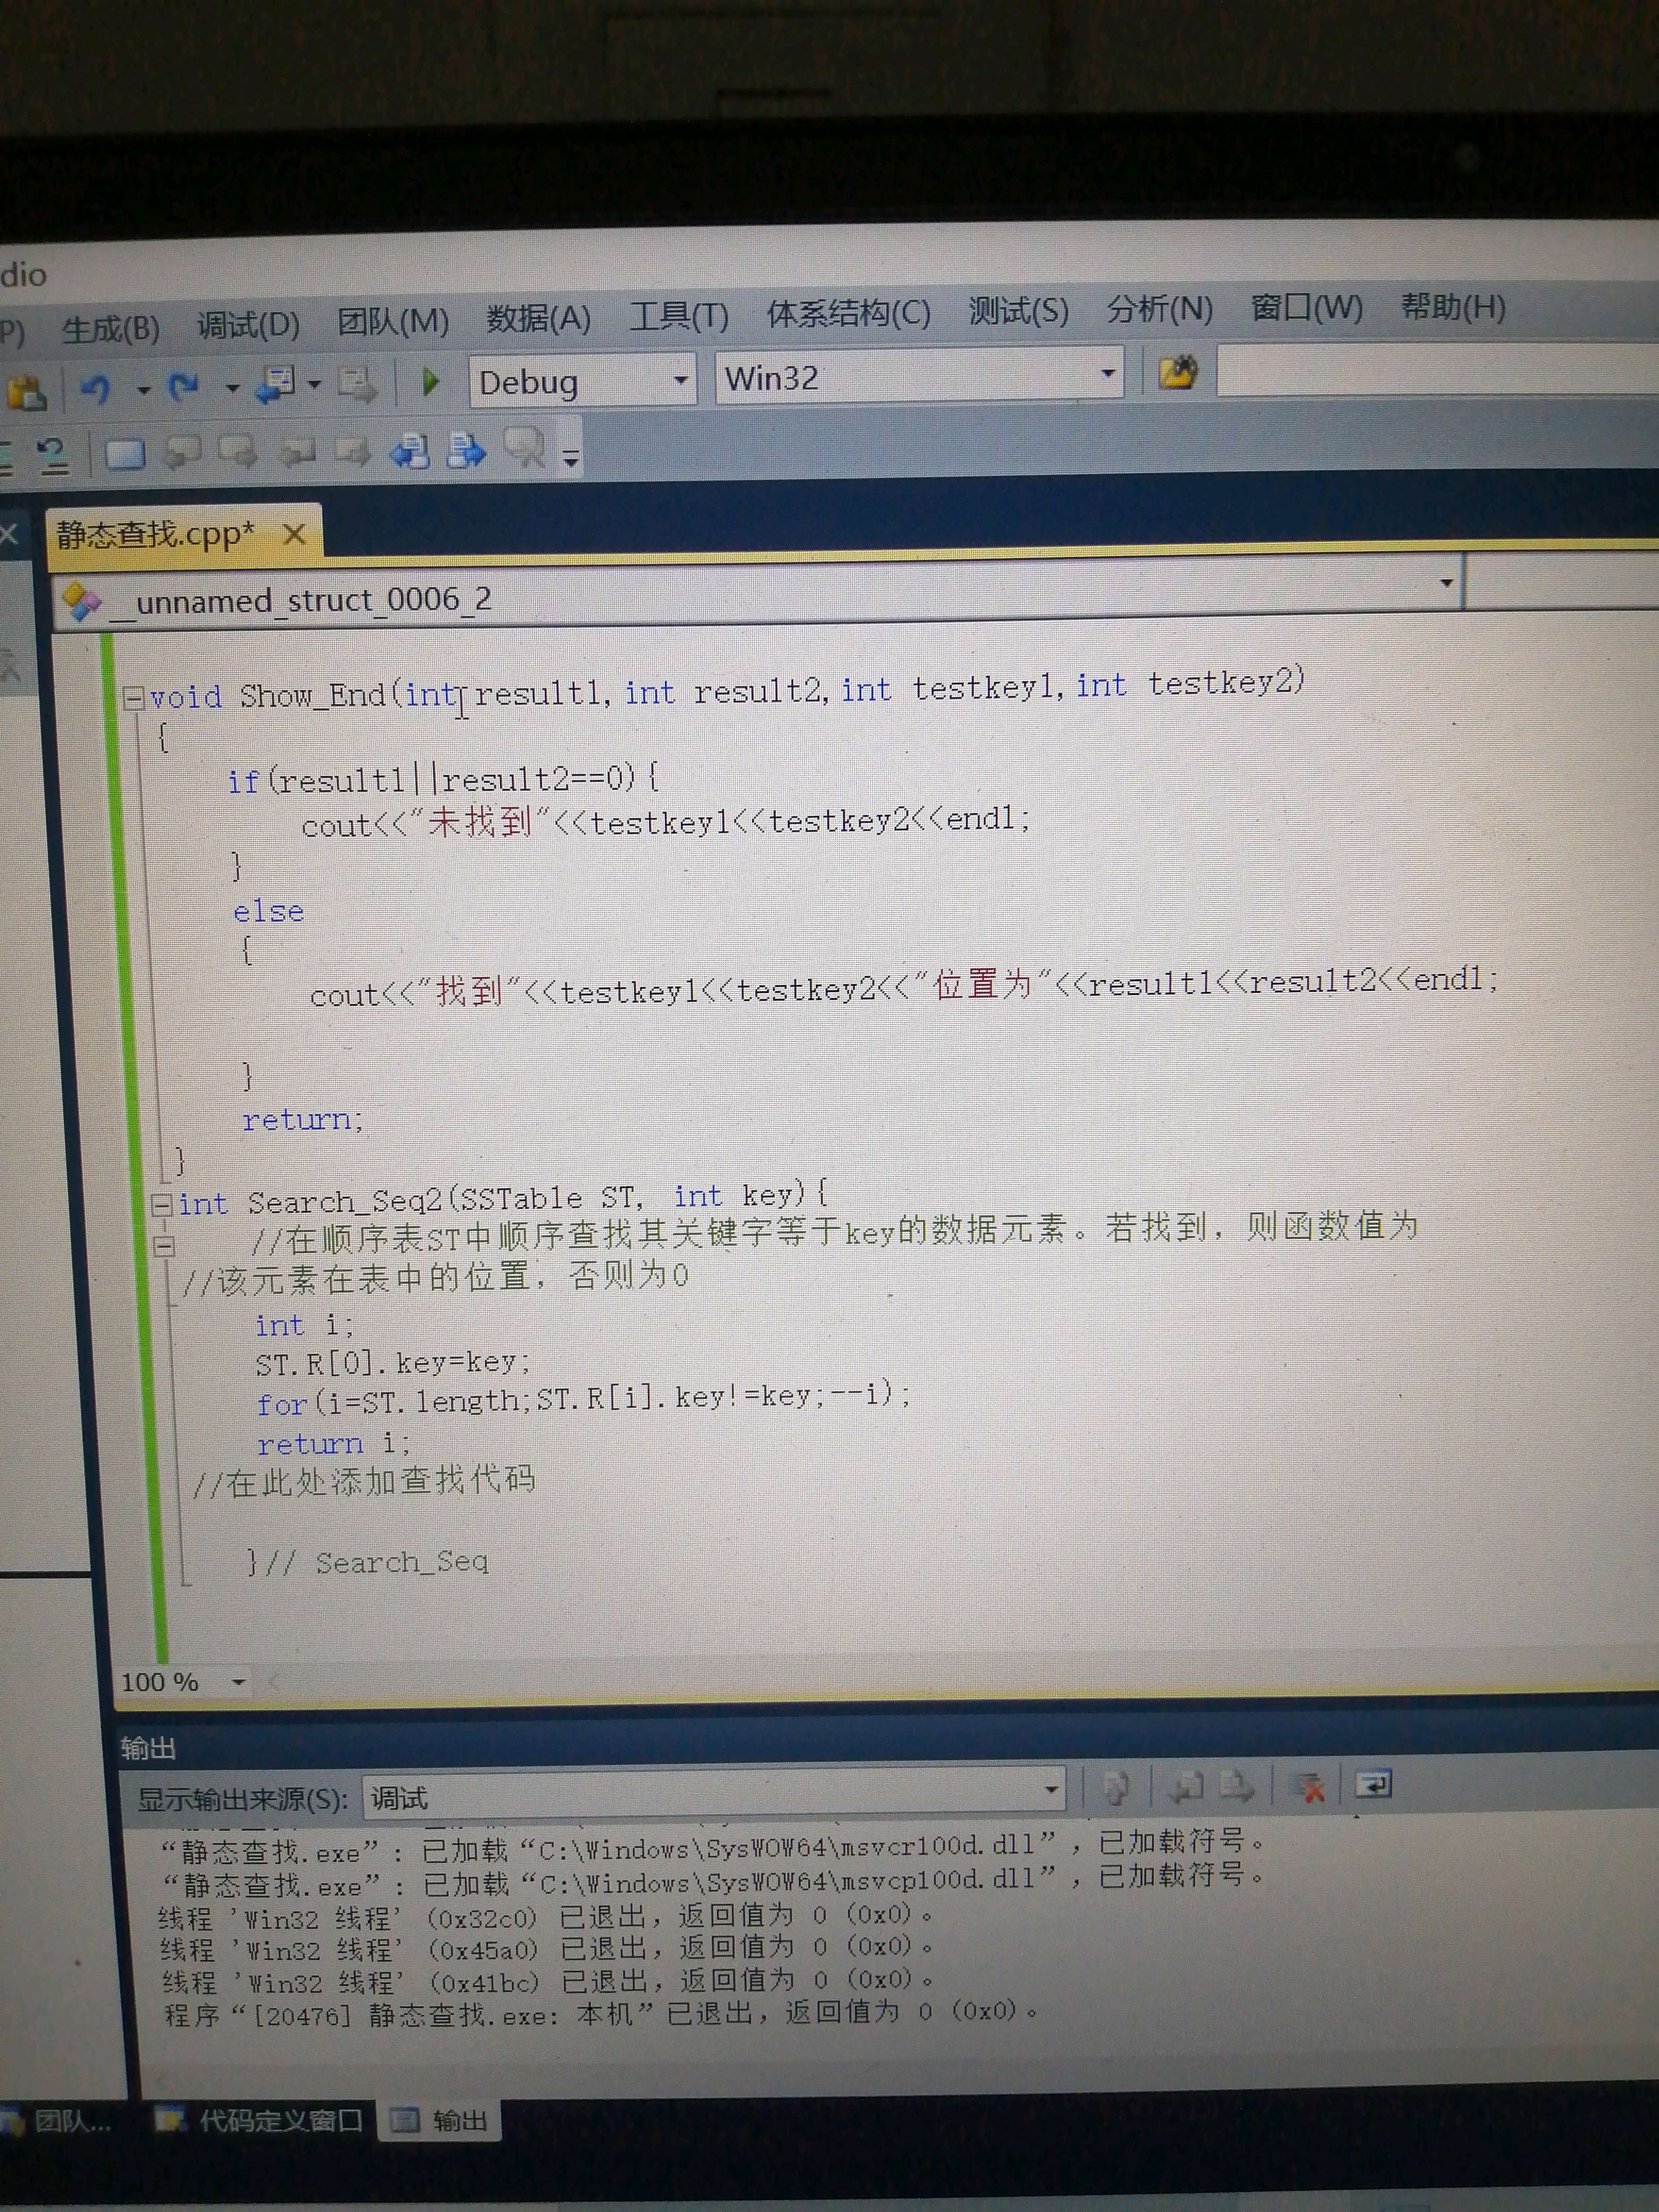Click next bookmark in folder icon
Screen dimensions: 1659x2212
[353, 452]
